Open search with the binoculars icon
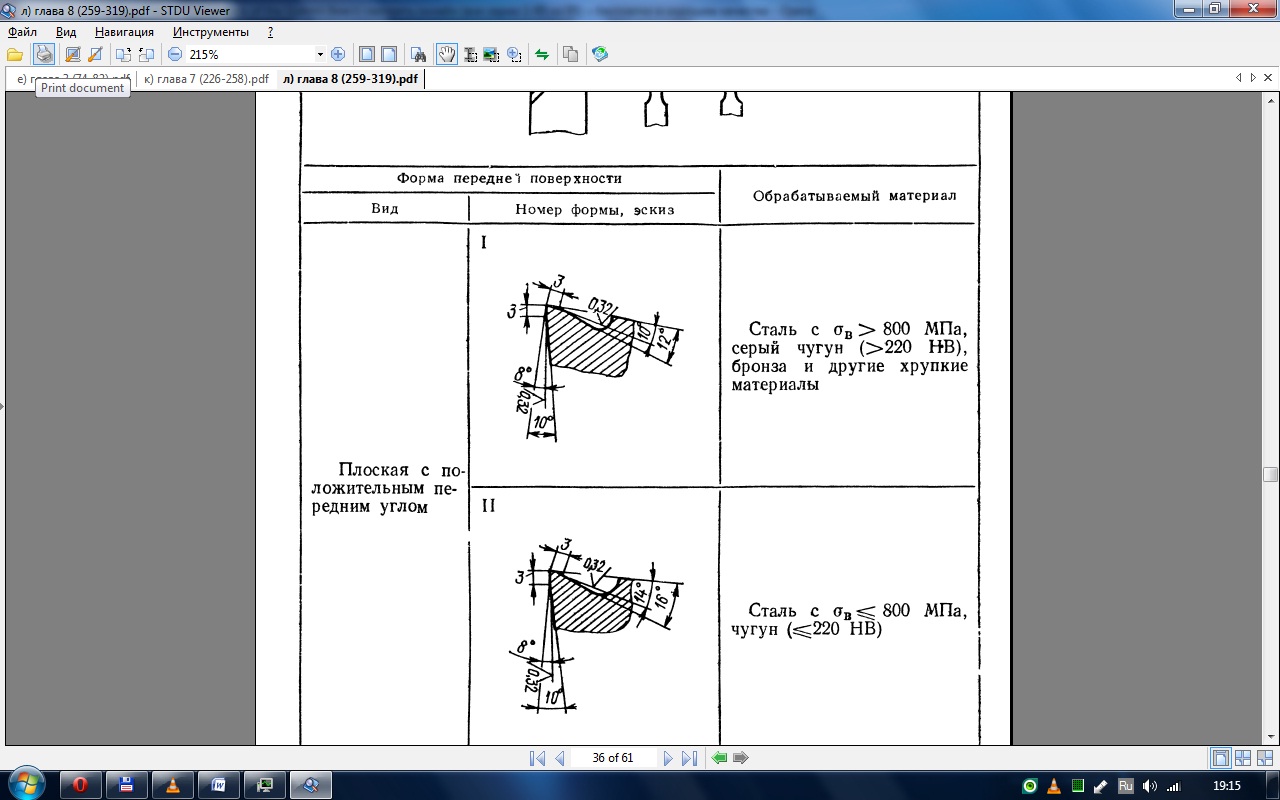The image size is (1280, 800). tap(419, 54)
